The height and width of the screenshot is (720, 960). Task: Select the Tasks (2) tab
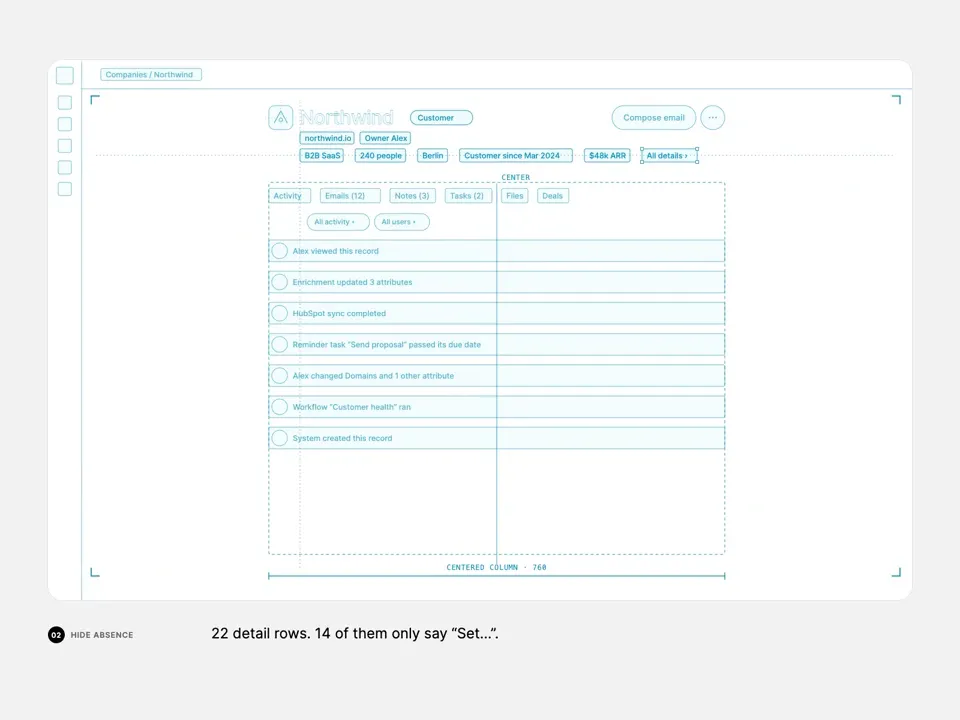click(x=468, y=196)
